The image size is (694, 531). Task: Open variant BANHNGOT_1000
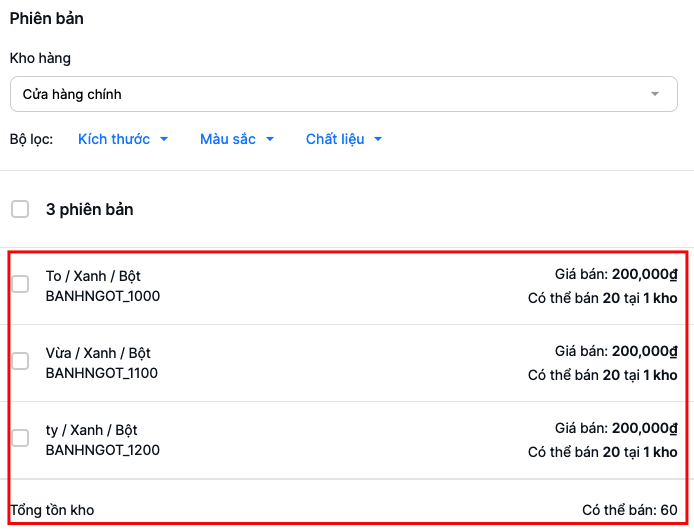coord(103,296)
